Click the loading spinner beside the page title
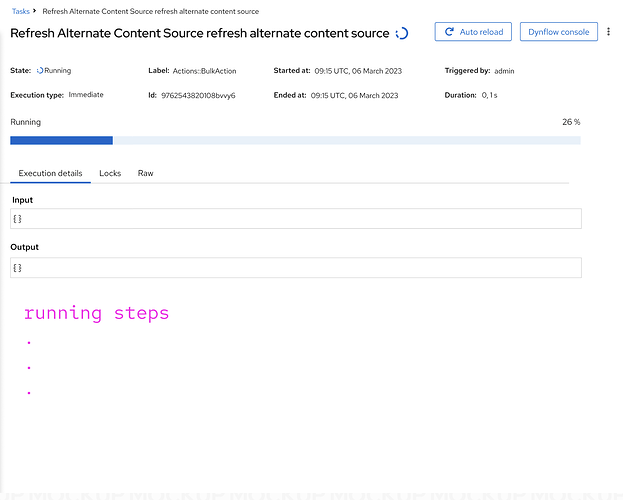 coord(402,33)
